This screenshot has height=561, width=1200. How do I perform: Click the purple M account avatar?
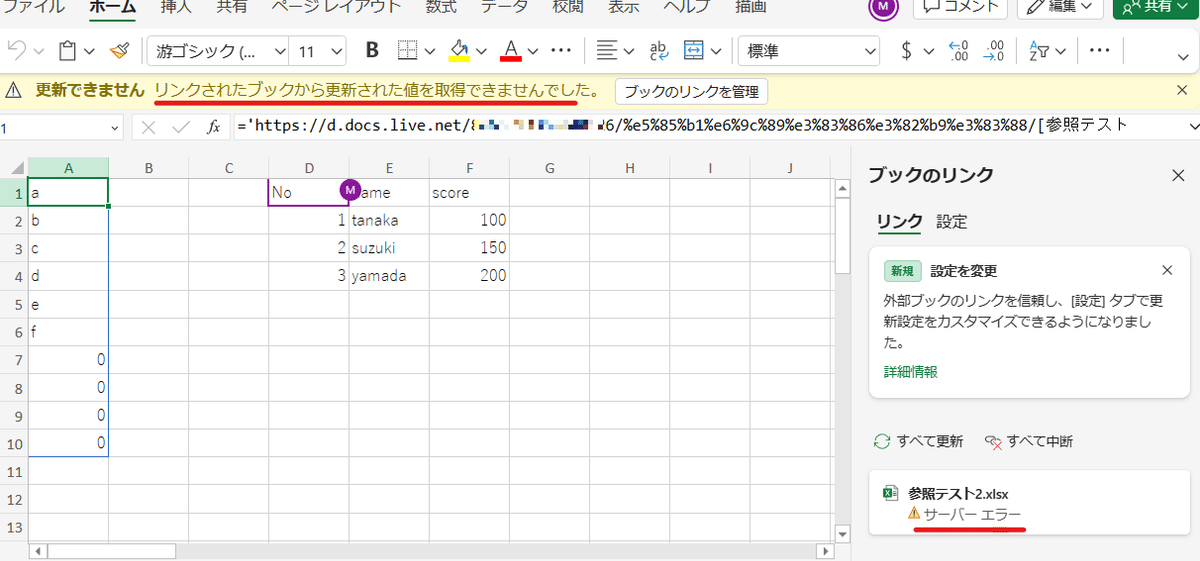click(x=884, y=6)
